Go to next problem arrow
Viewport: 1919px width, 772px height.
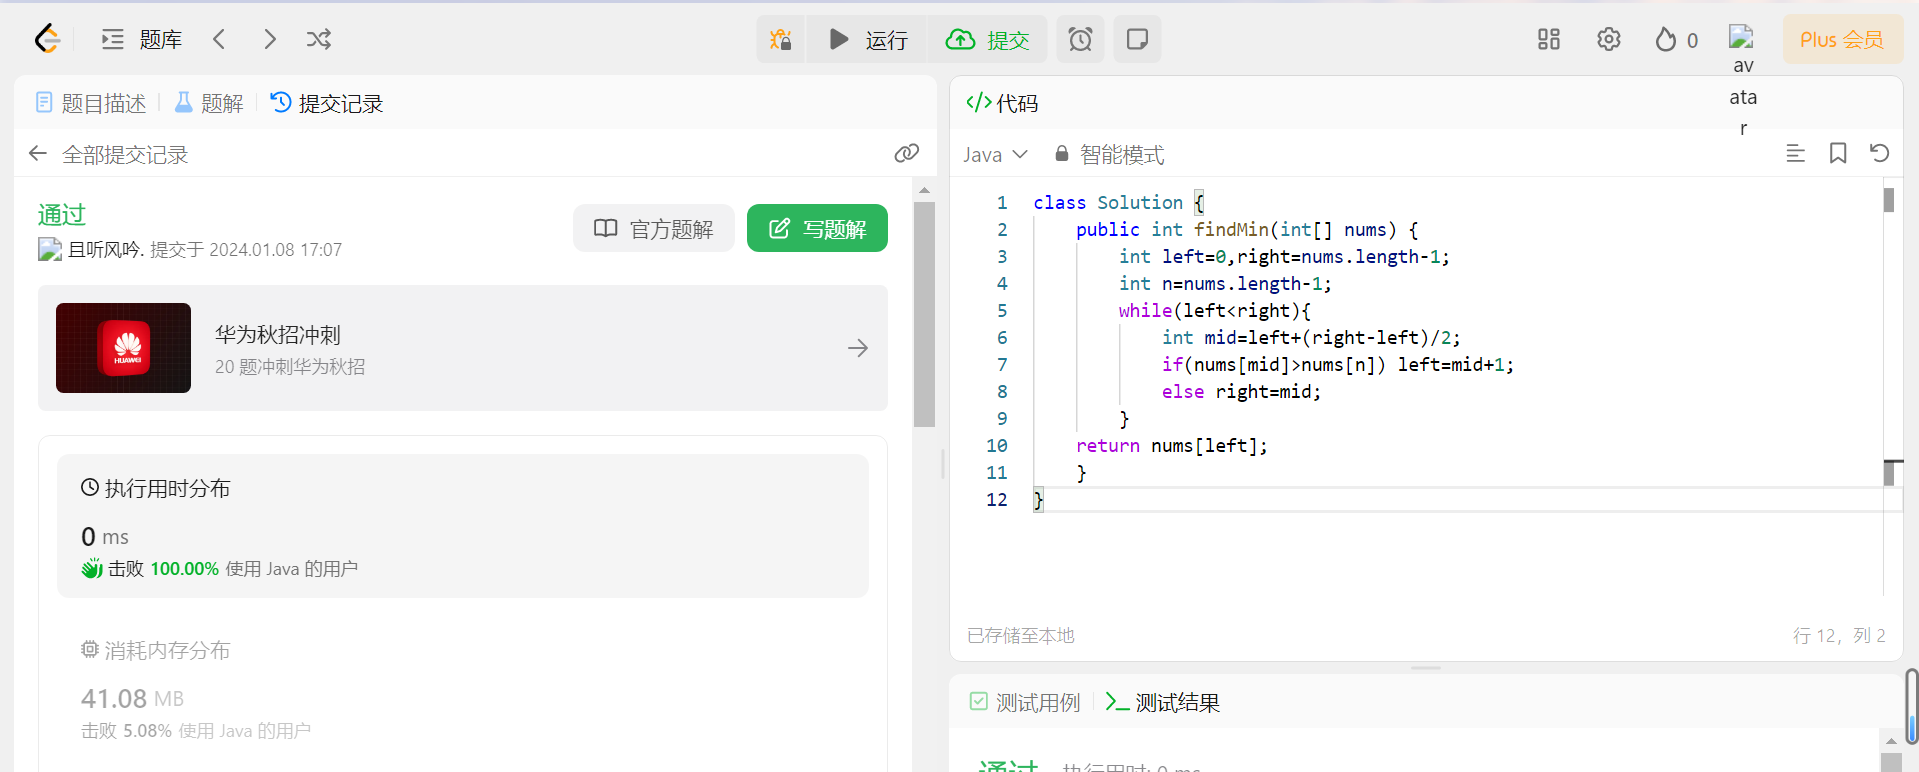click(269, 39)
